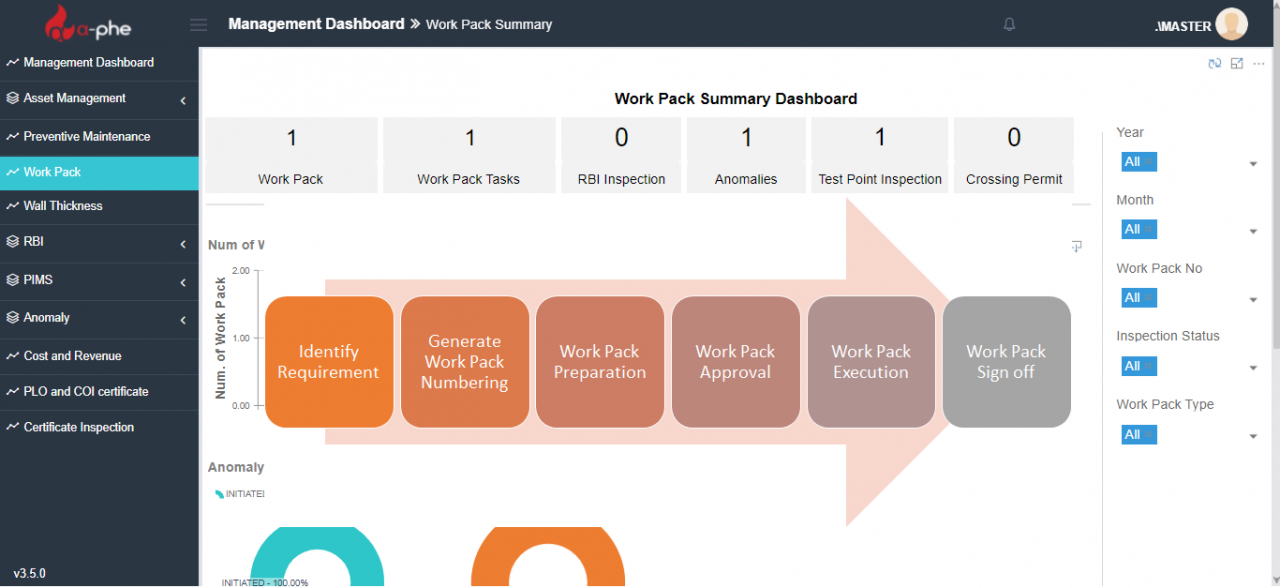Click the sidebar hamburger menu icon
The image size is (1280, 588).
198,24
